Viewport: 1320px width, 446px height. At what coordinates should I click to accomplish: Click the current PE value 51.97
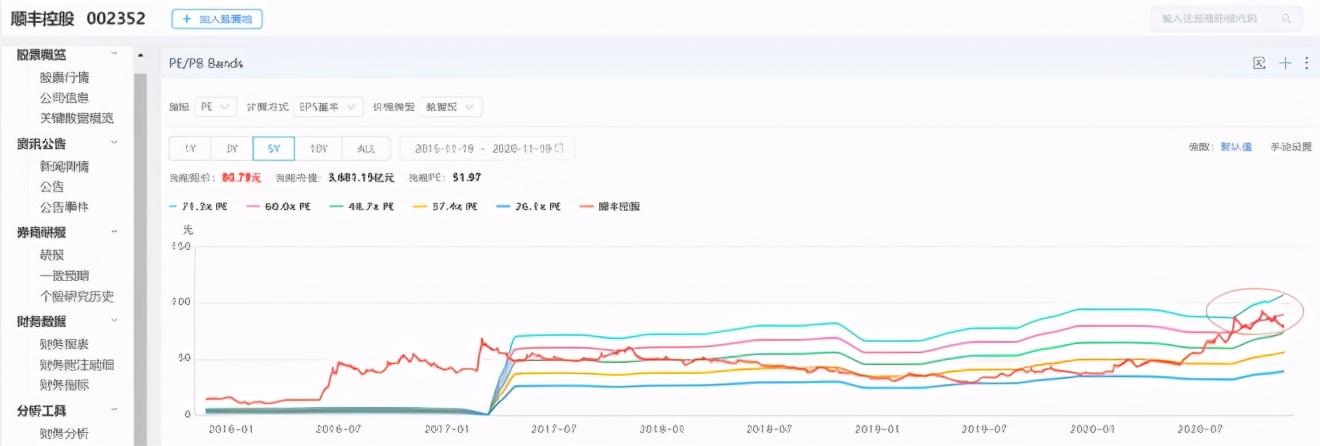(467, 177)
